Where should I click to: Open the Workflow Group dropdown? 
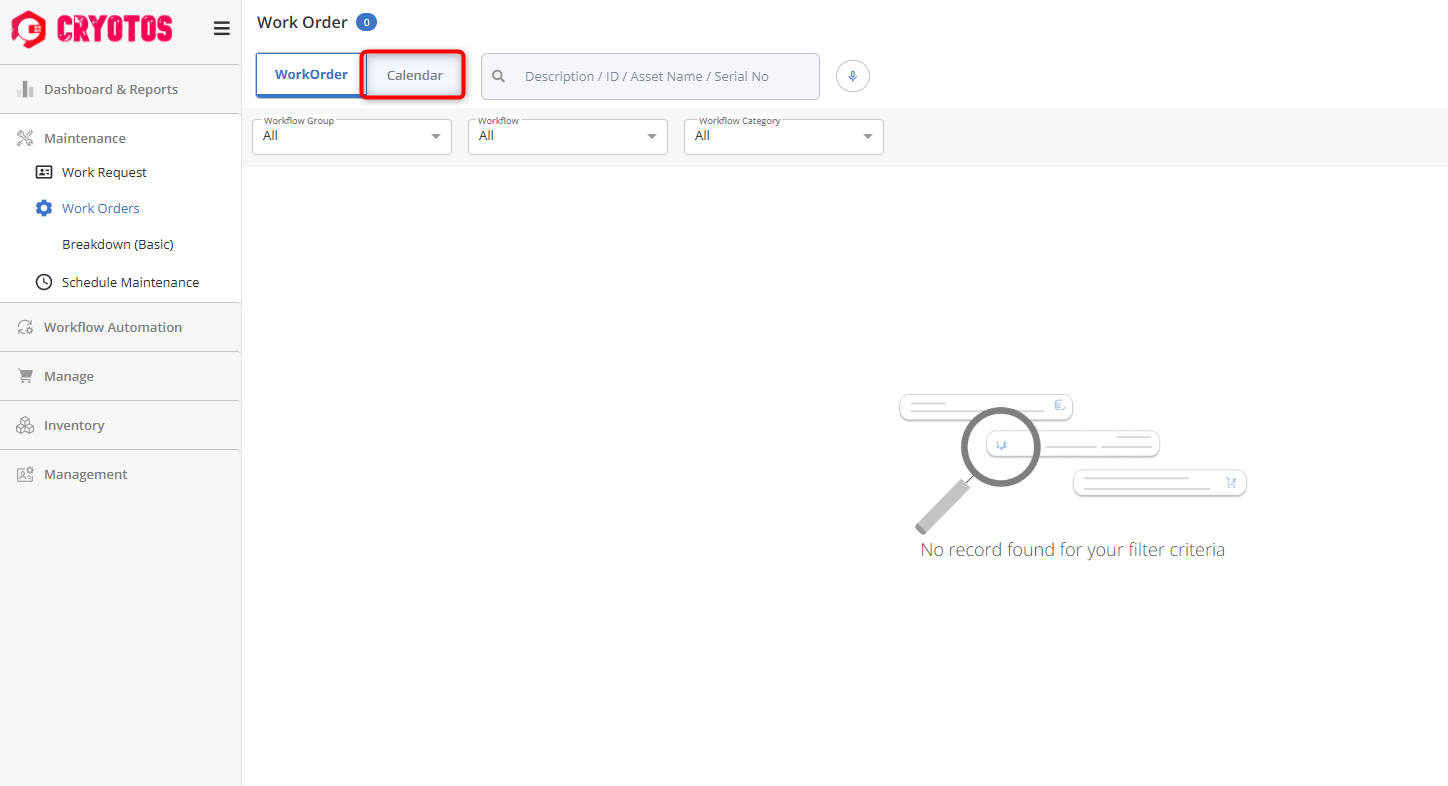[x=352, y=136]
